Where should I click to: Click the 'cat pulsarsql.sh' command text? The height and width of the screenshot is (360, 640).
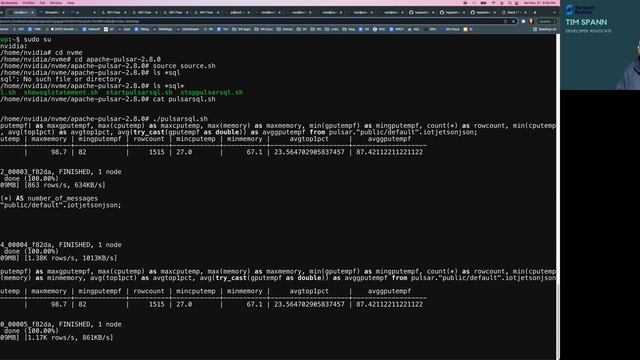click(184, 99)
